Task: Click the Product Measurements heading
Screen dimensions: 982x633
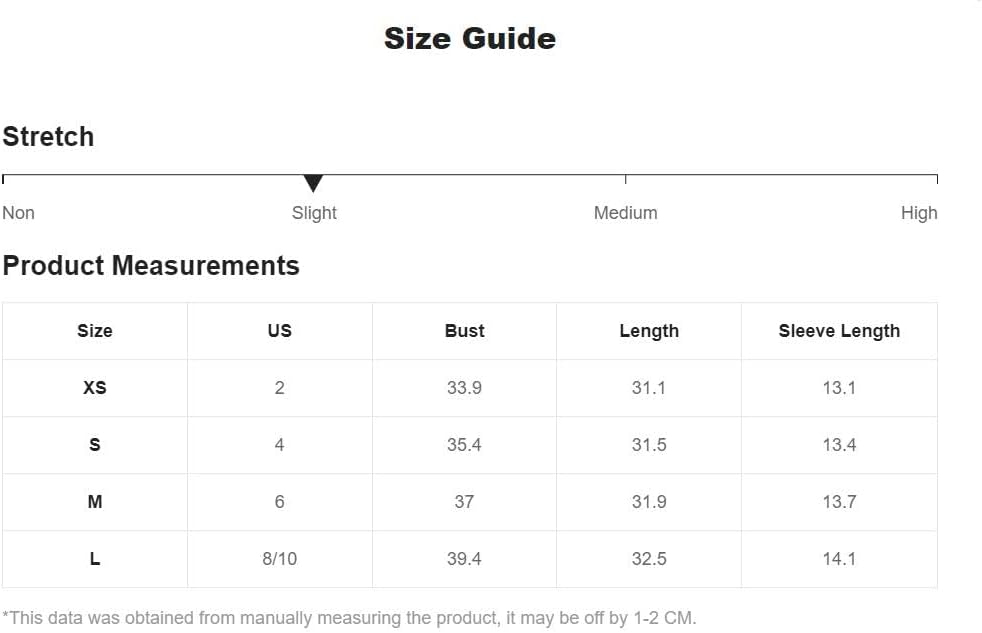Action: [x=151, y=266]
